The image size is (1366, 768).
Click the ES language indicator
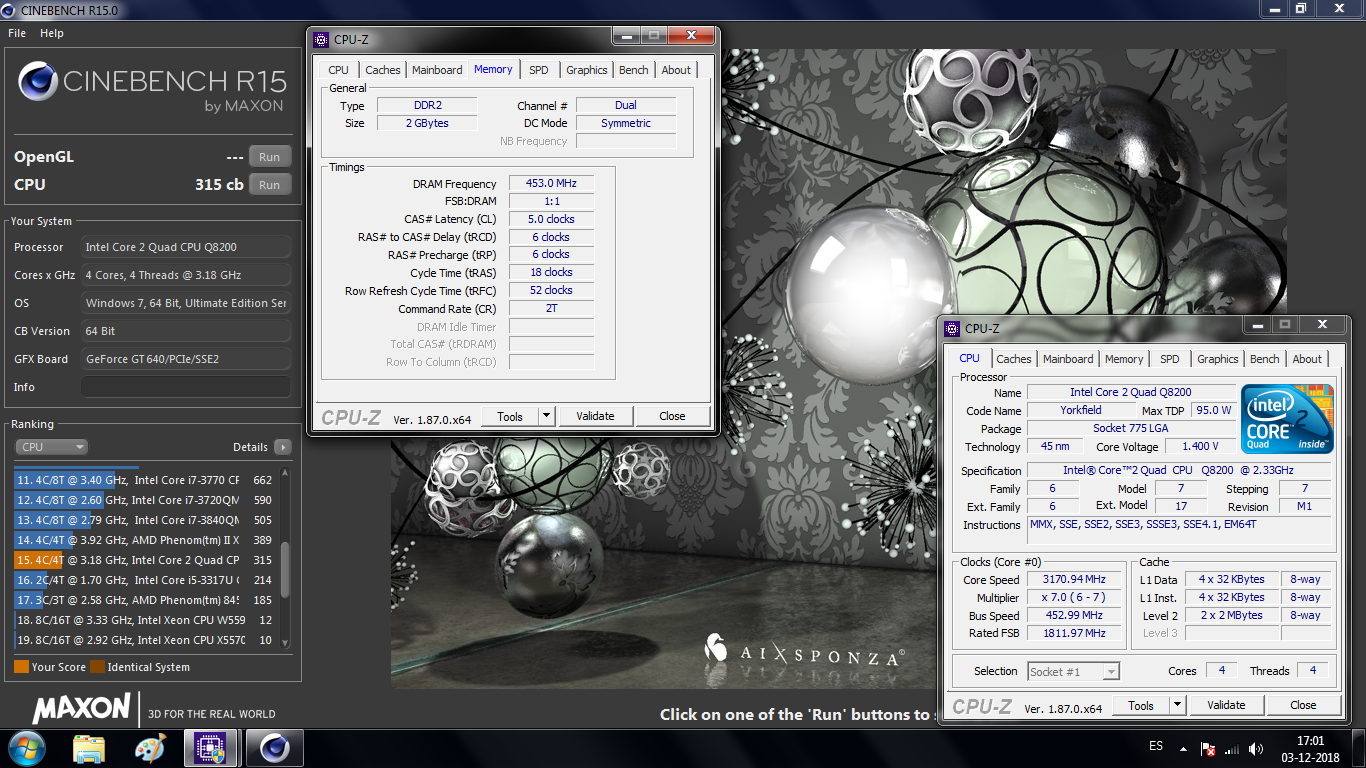point(1156,747)
